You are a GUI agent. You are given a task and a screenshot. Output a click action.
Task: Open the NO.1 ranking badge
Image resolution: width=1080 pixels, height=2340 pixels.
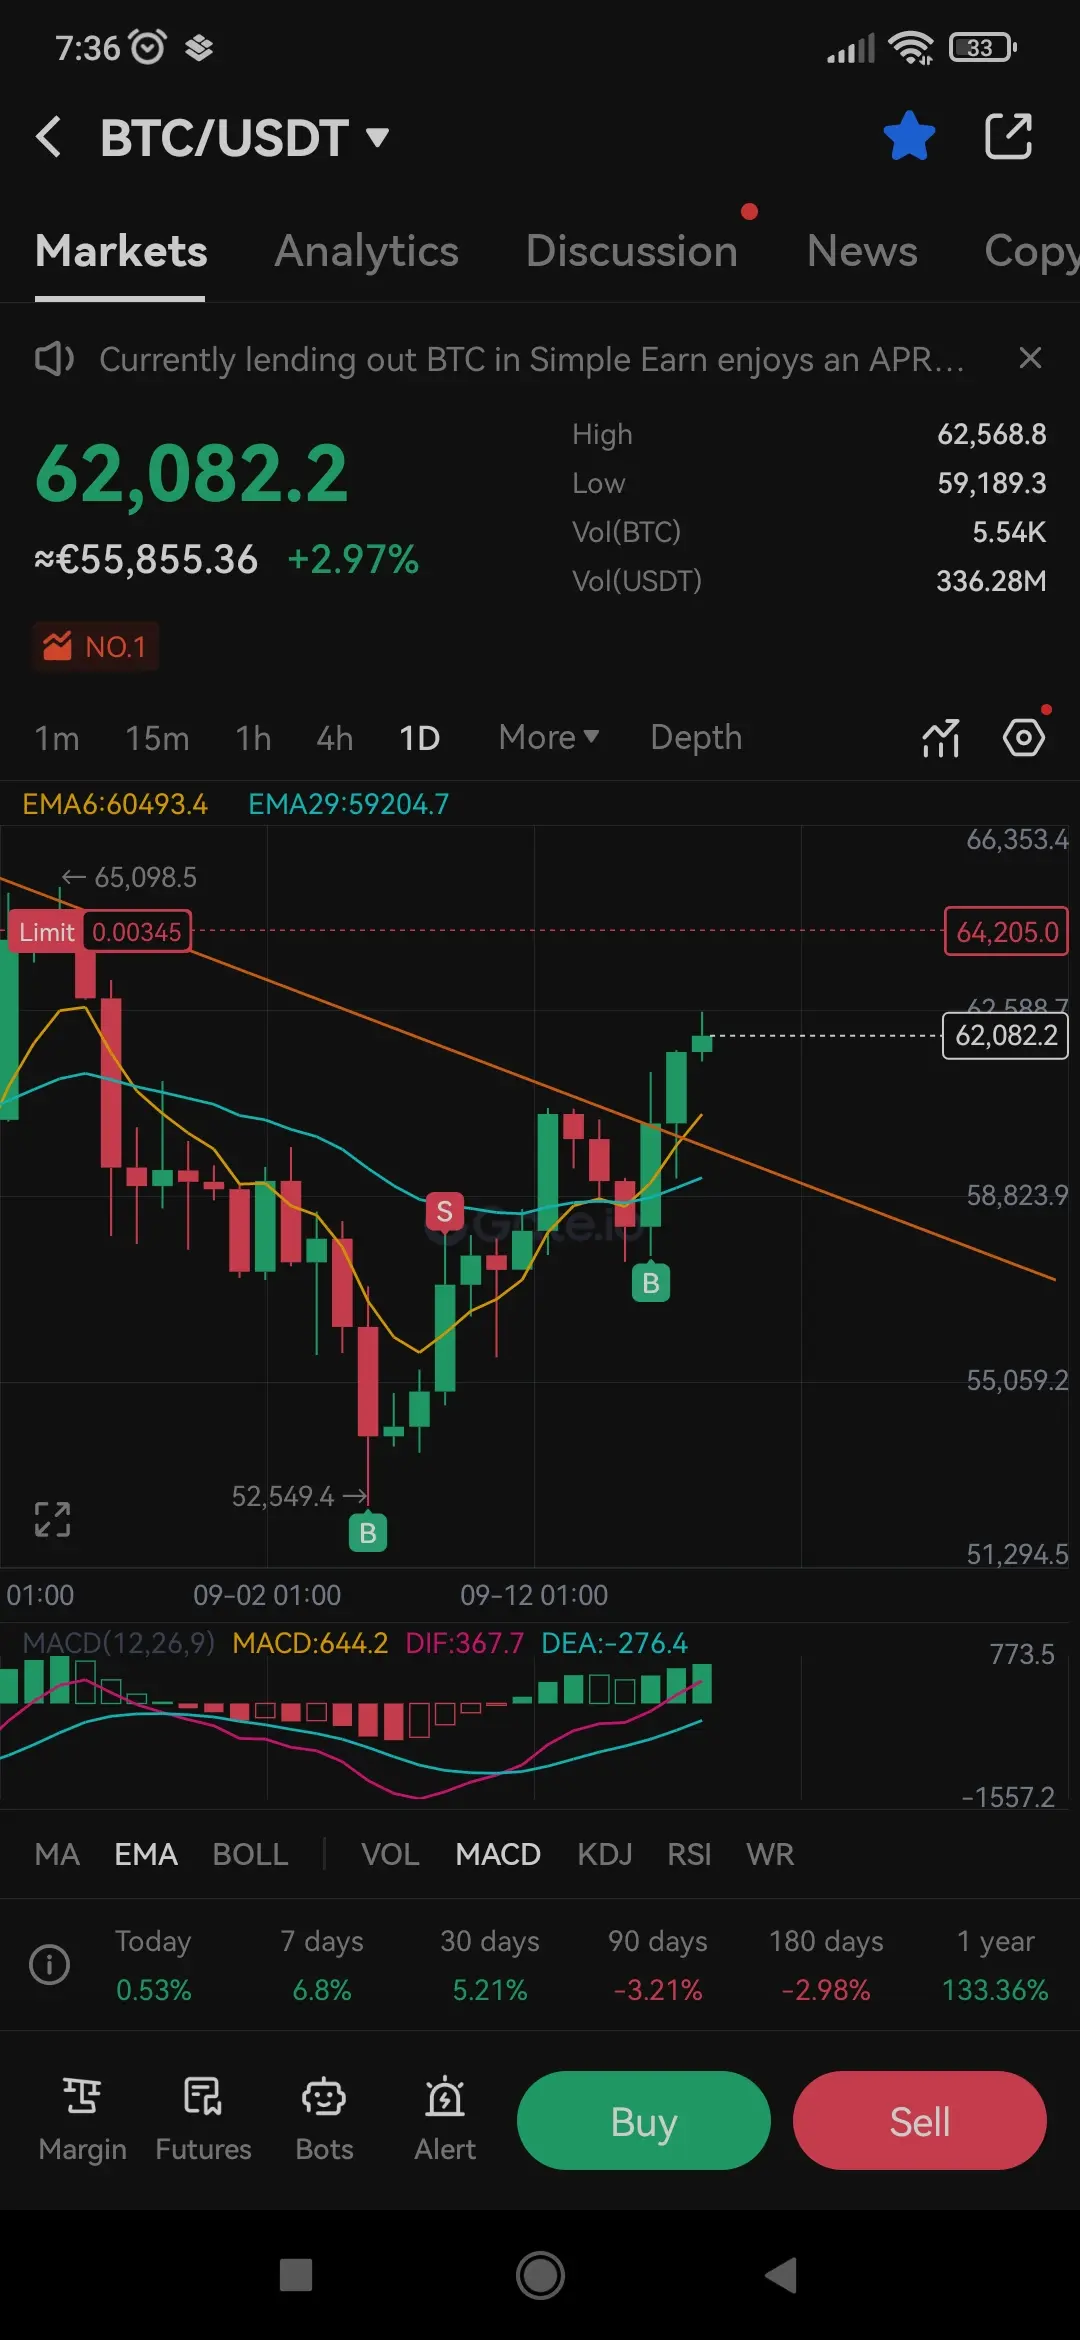coord(96,647)
